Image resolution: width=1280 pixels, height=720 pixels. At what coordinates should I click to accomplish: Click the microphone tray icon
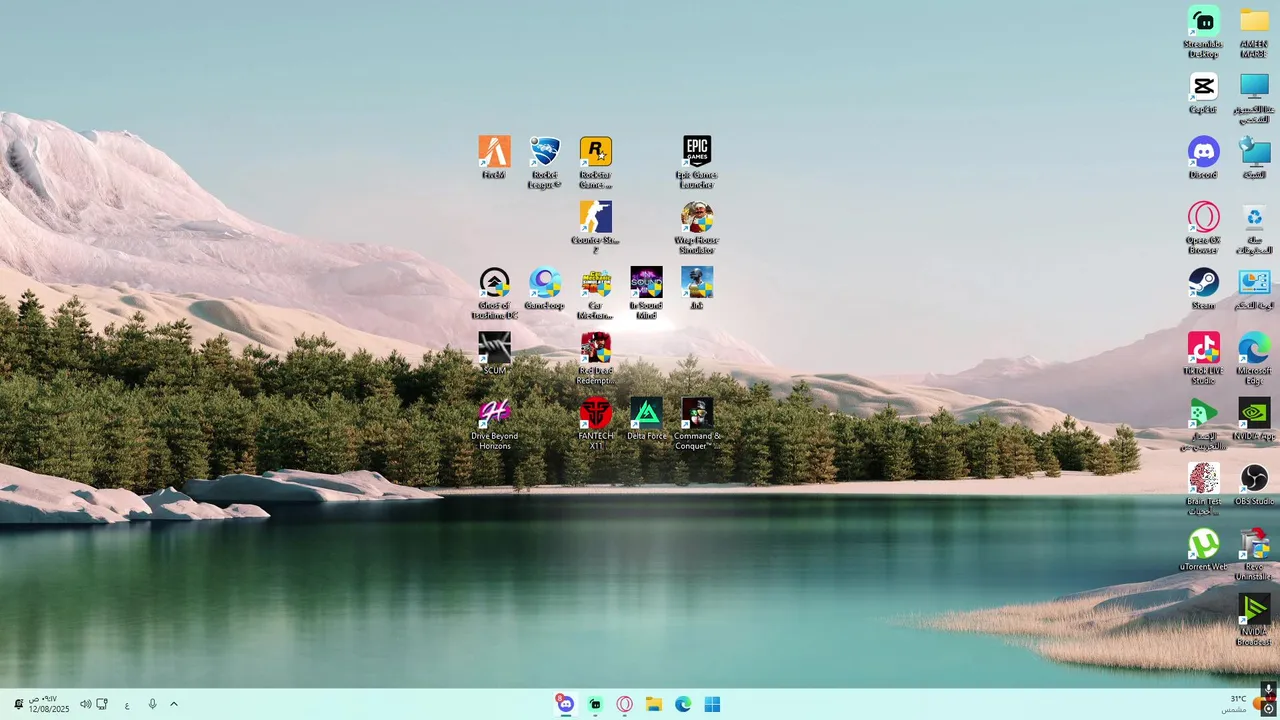[x=152, y=704]
